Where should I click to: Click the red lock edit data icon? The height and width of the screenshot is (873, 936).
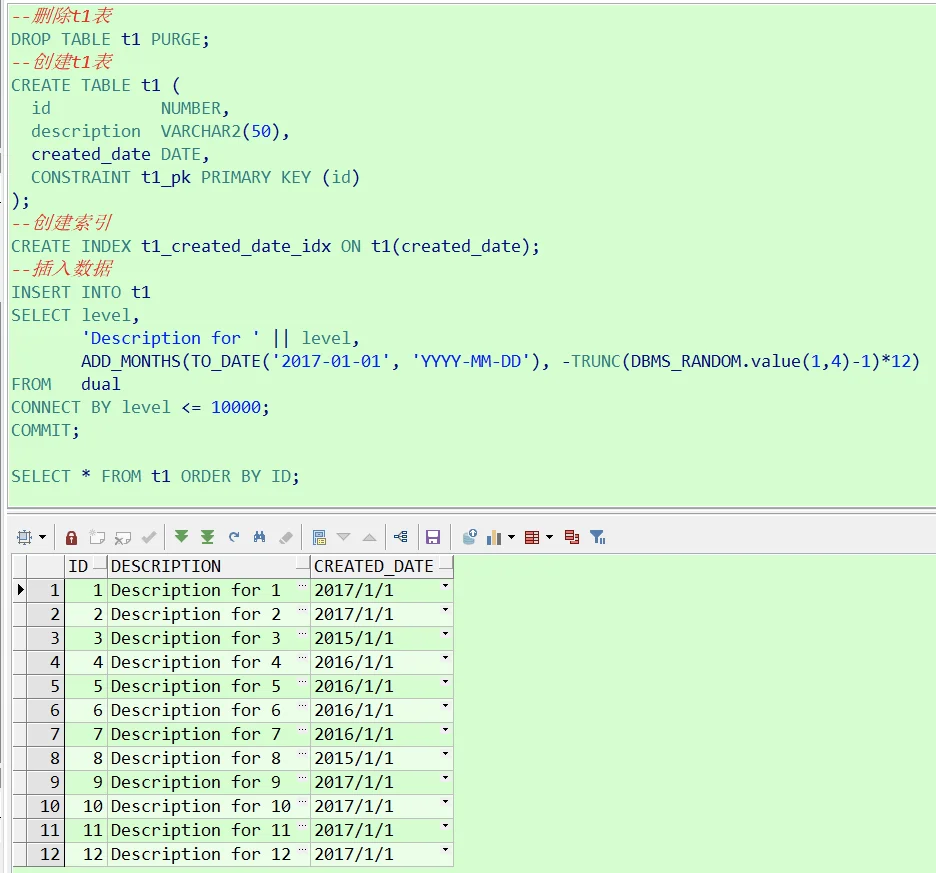coord(71,537)
